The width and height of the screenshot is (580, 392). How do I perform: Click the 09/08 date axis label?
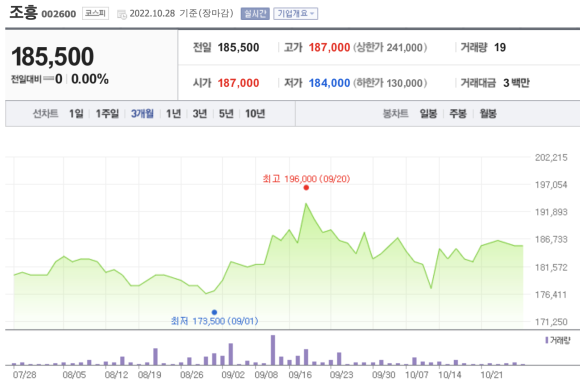266,375
